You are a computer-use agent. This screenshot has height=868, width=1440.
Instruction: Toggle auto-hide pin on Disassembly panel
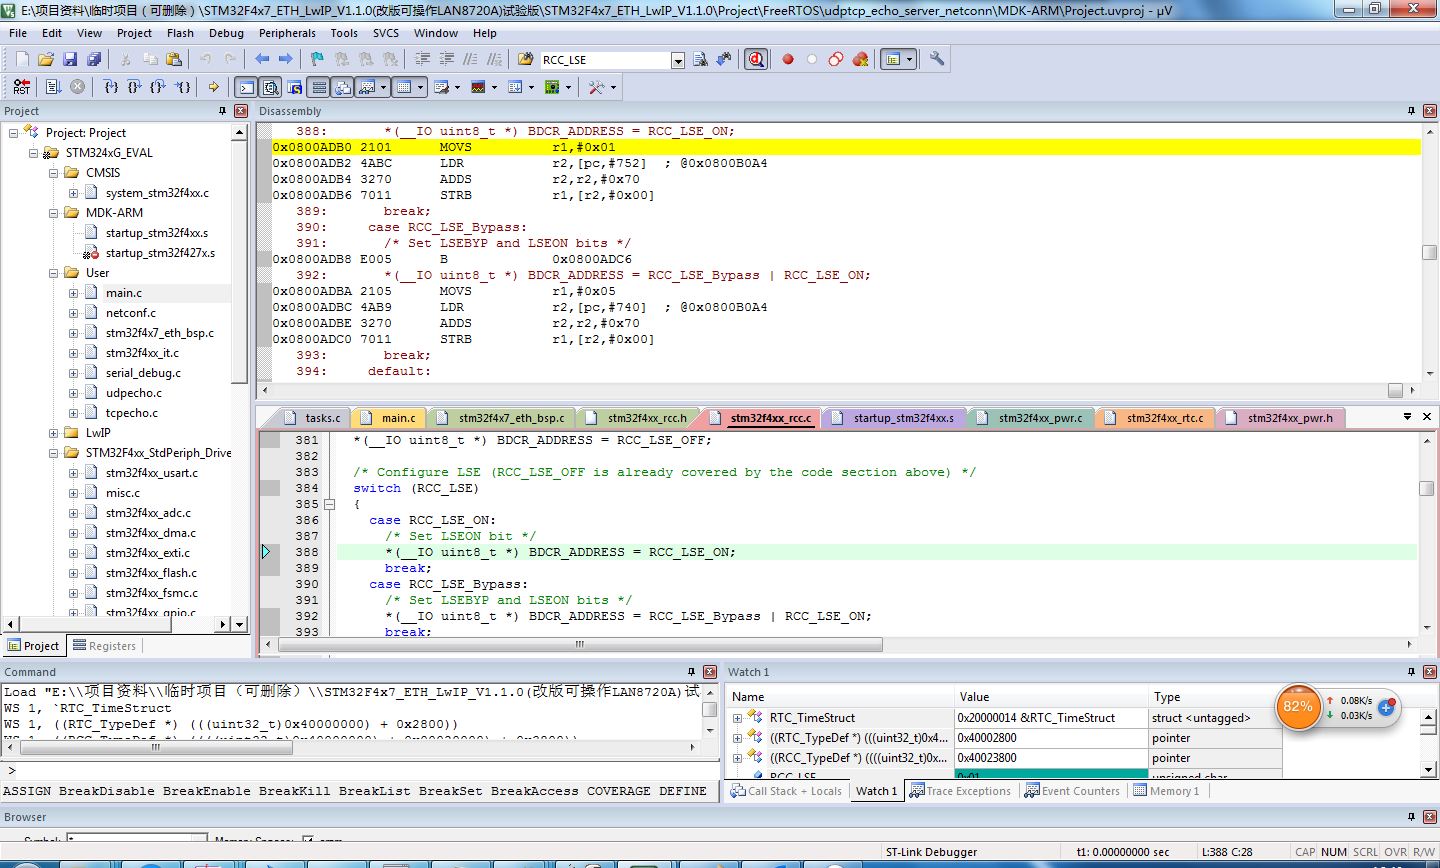1411,111
